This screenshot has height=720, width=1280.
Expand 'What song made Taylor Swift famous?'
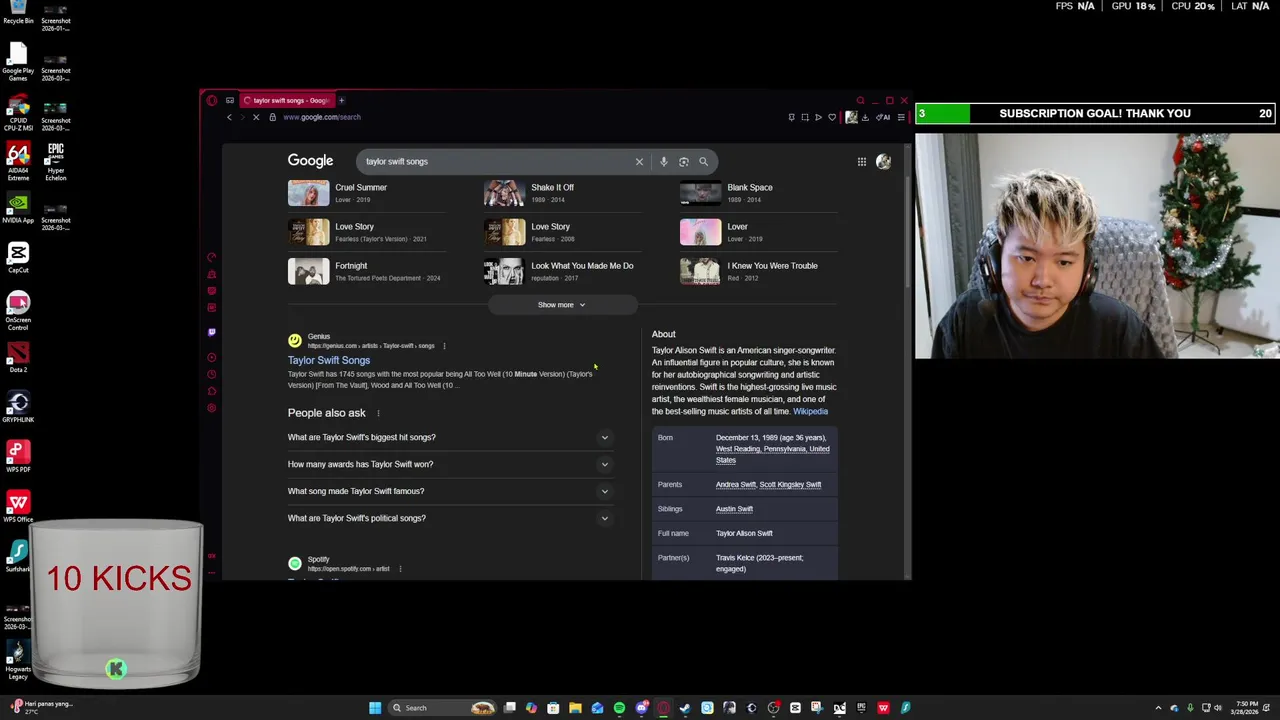[449, 491]
